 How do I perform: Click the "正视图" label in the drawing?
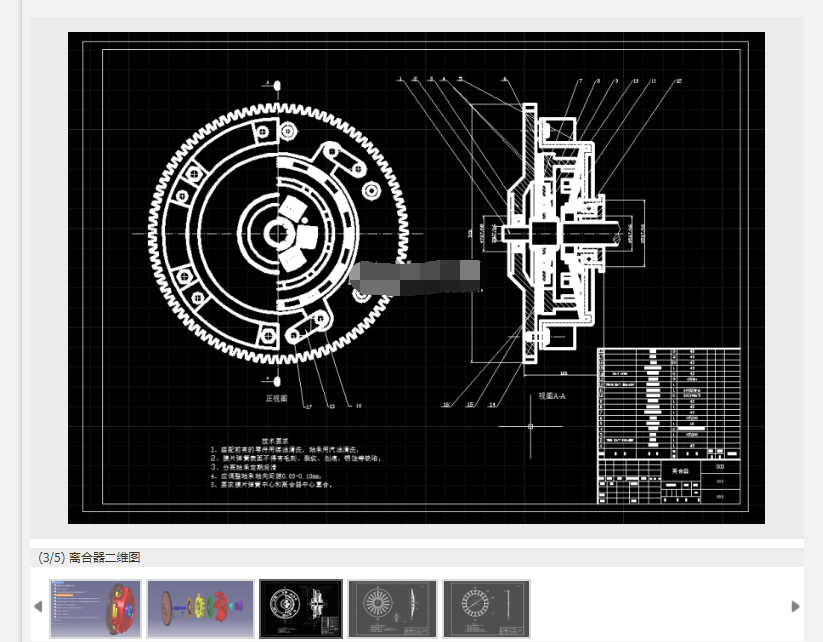(277, 398)
